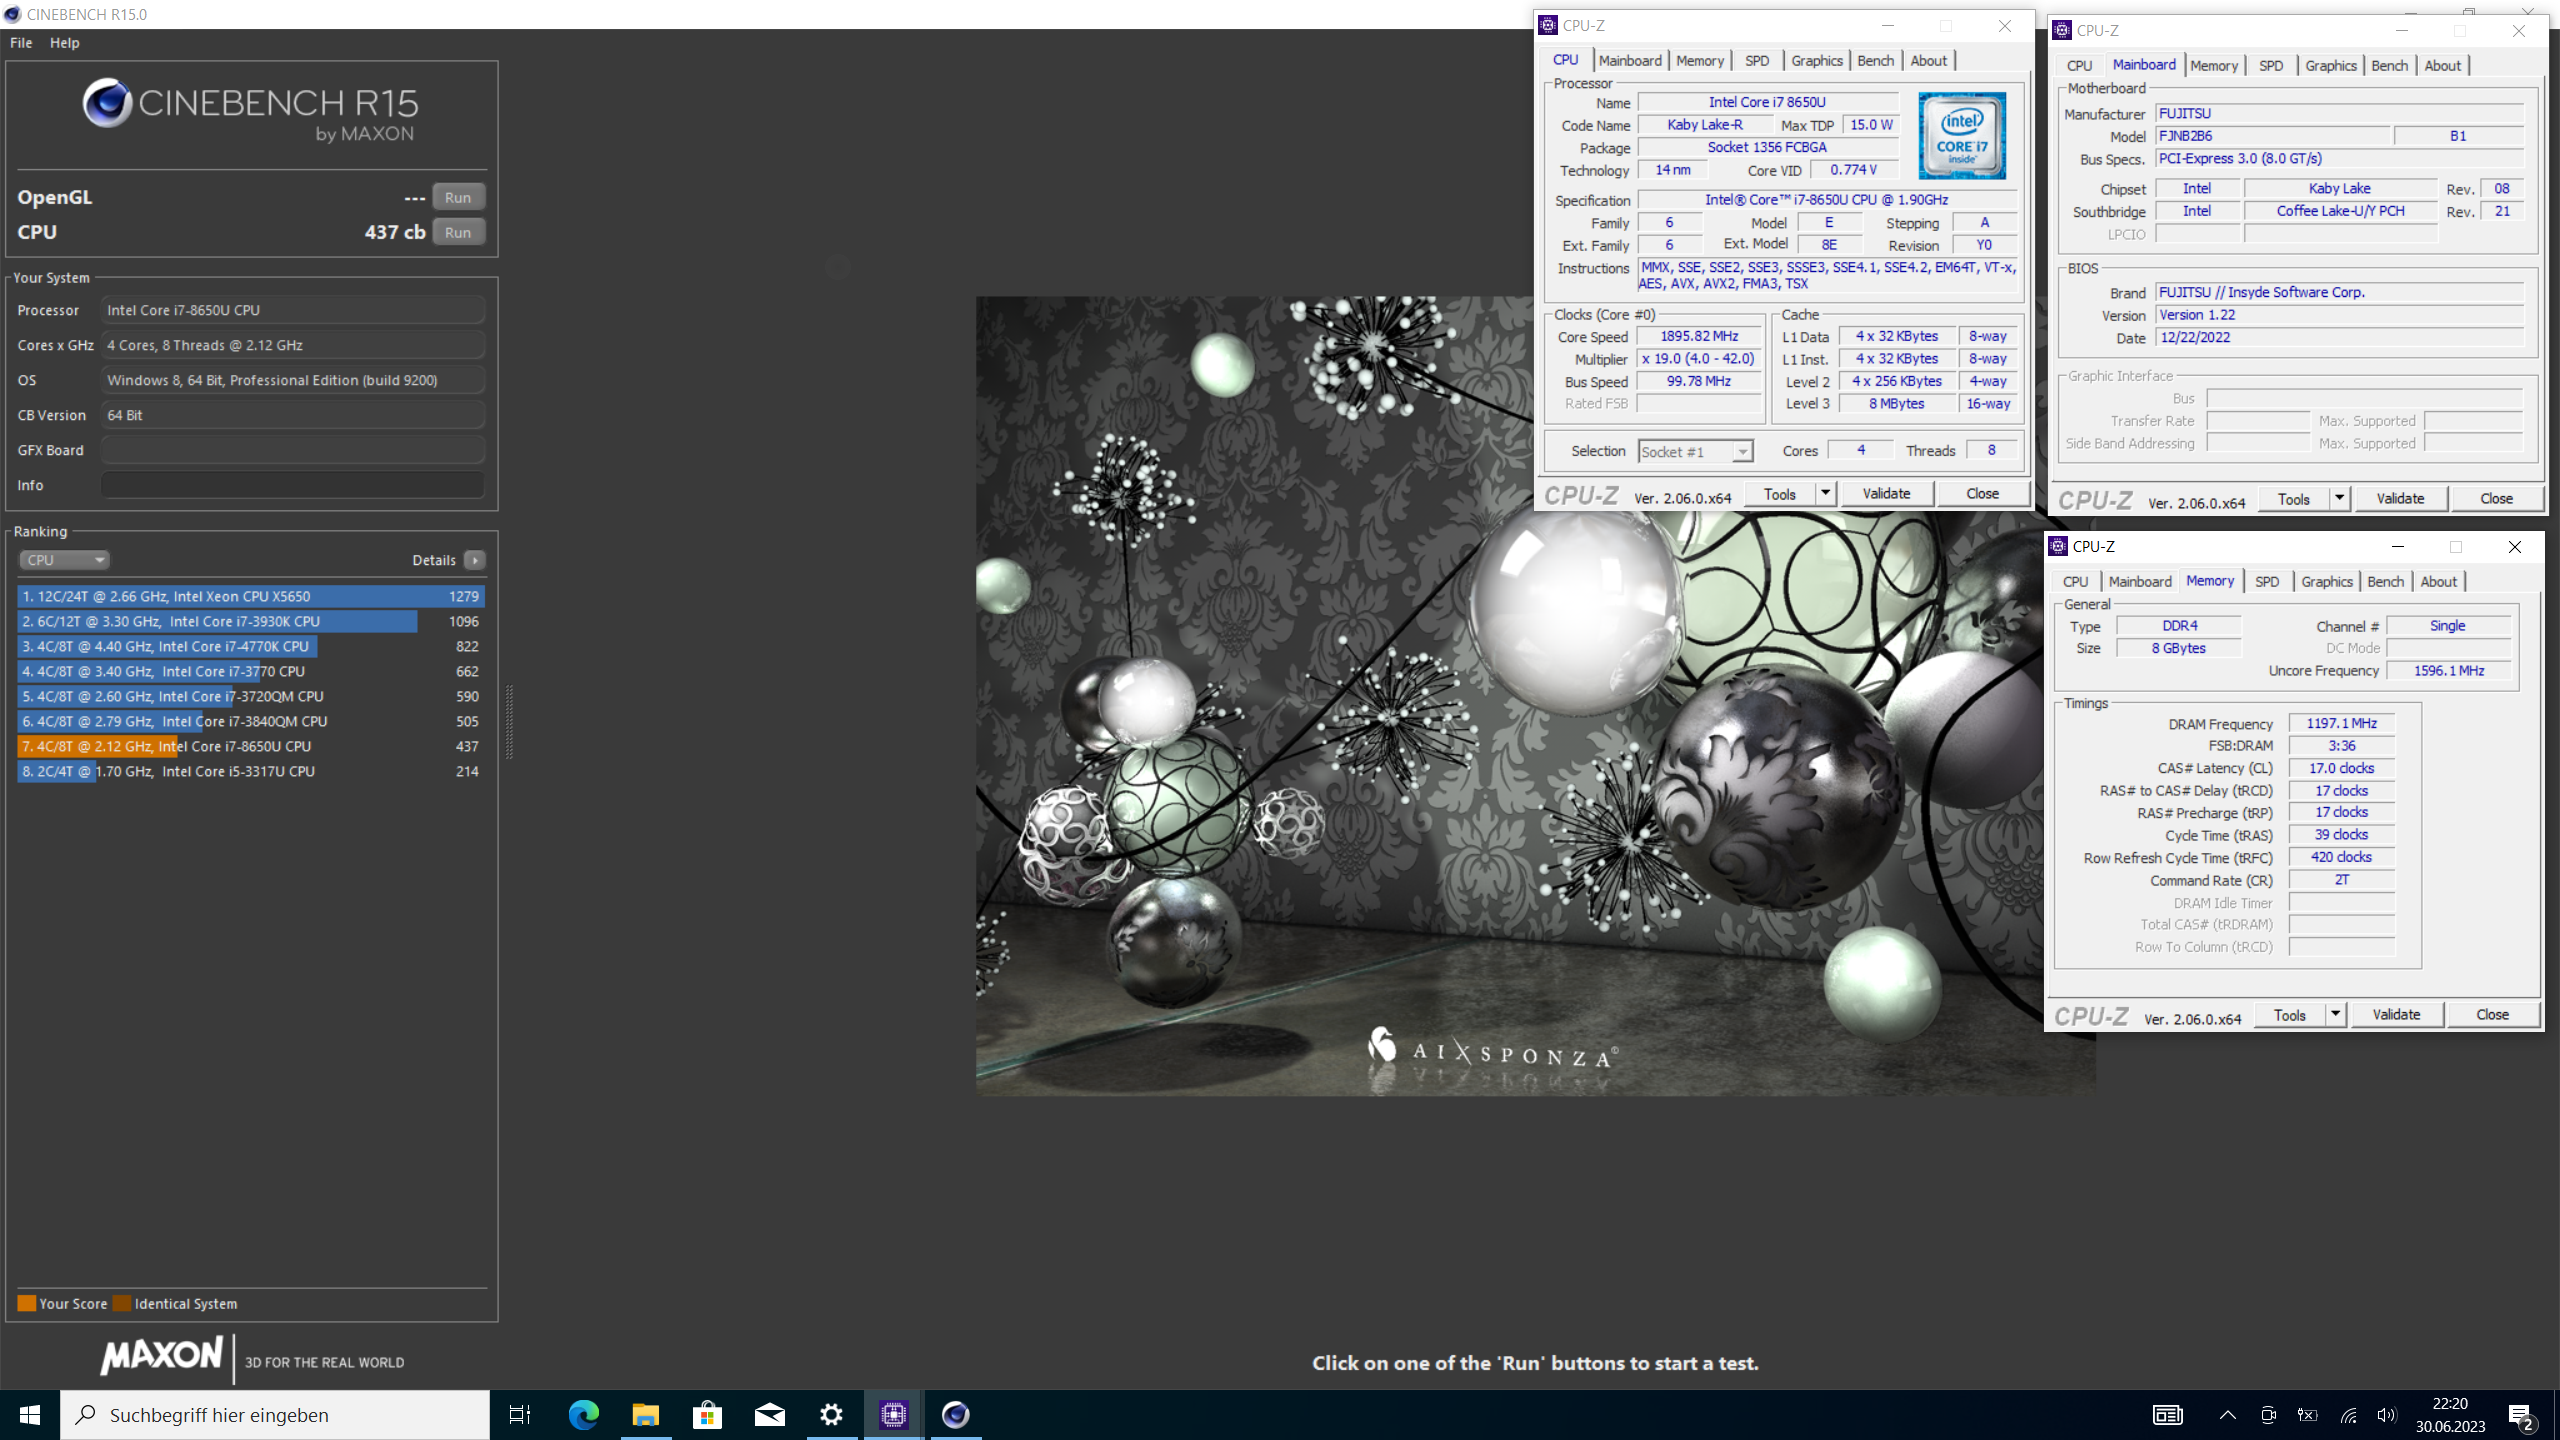
Task: Open Tools dropdown arrow in Memory window
Action: 2336,1014
